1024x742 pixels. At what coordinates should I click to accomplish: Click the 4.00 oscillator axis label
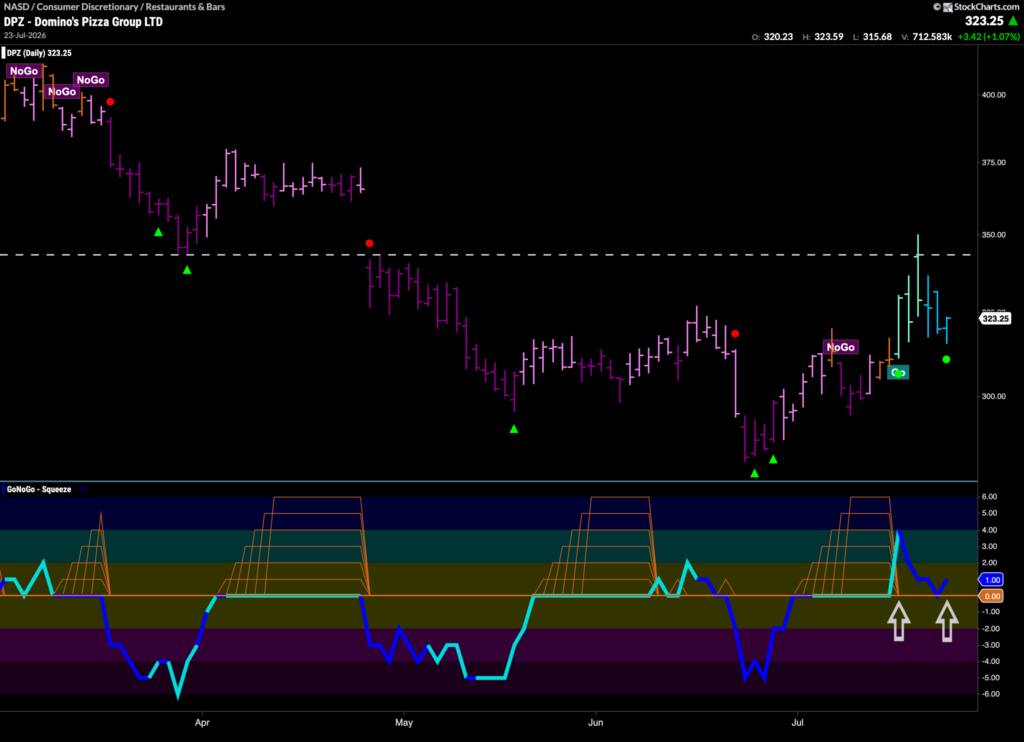(989, 530)
